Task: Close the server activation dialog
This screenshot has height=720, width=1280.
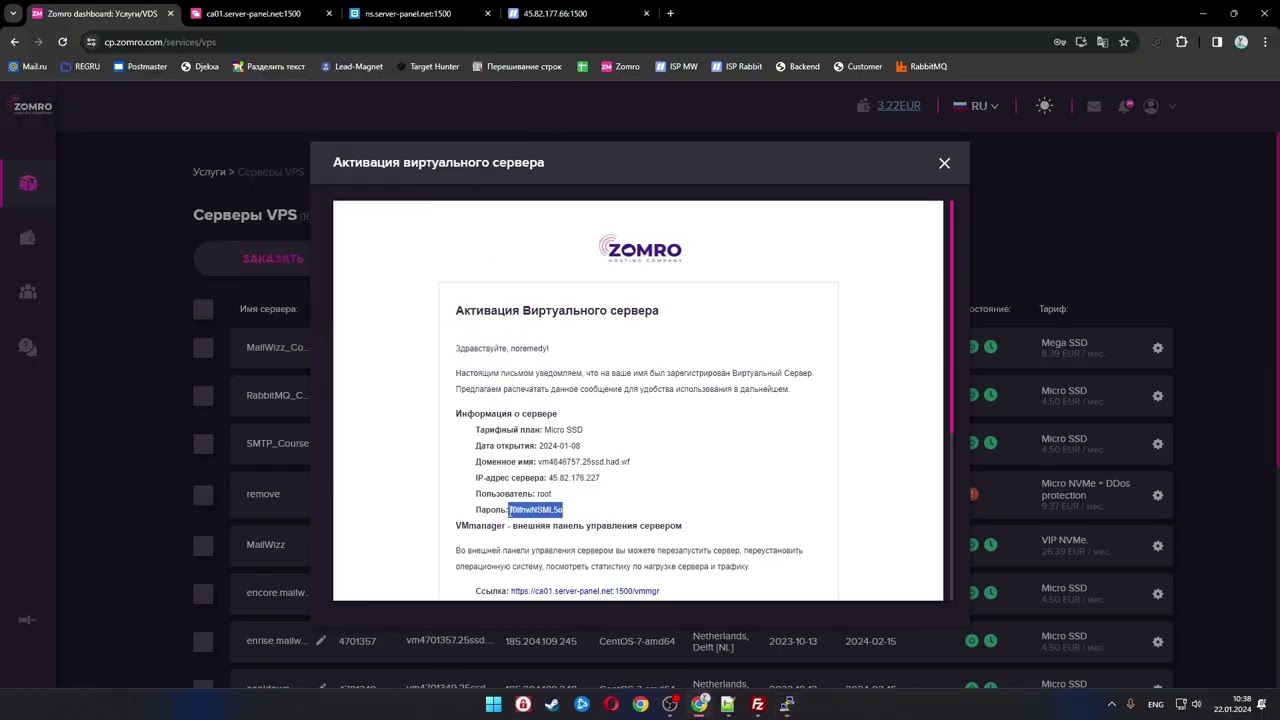Action: tap(944, 163)
